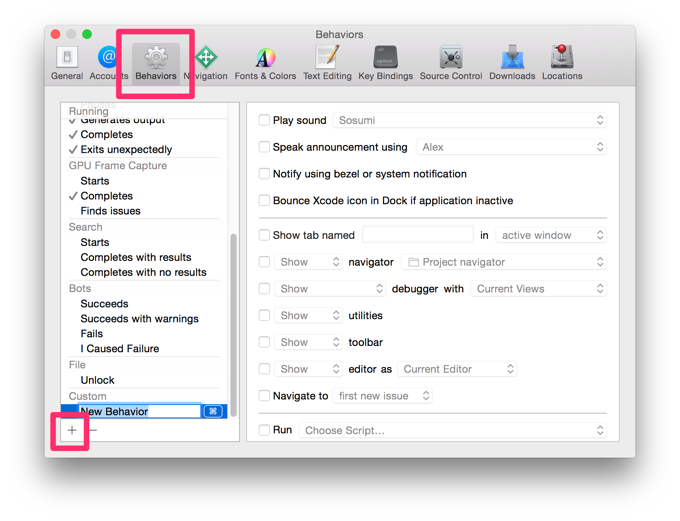Select File Unlock behavior
Viewport: 680px width, 521px height.
tap(98, 380)
